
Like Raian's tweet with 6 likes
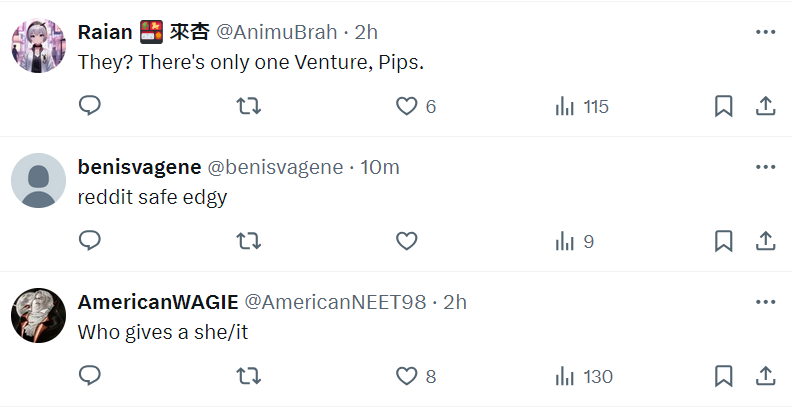click(x=415, y=107)
